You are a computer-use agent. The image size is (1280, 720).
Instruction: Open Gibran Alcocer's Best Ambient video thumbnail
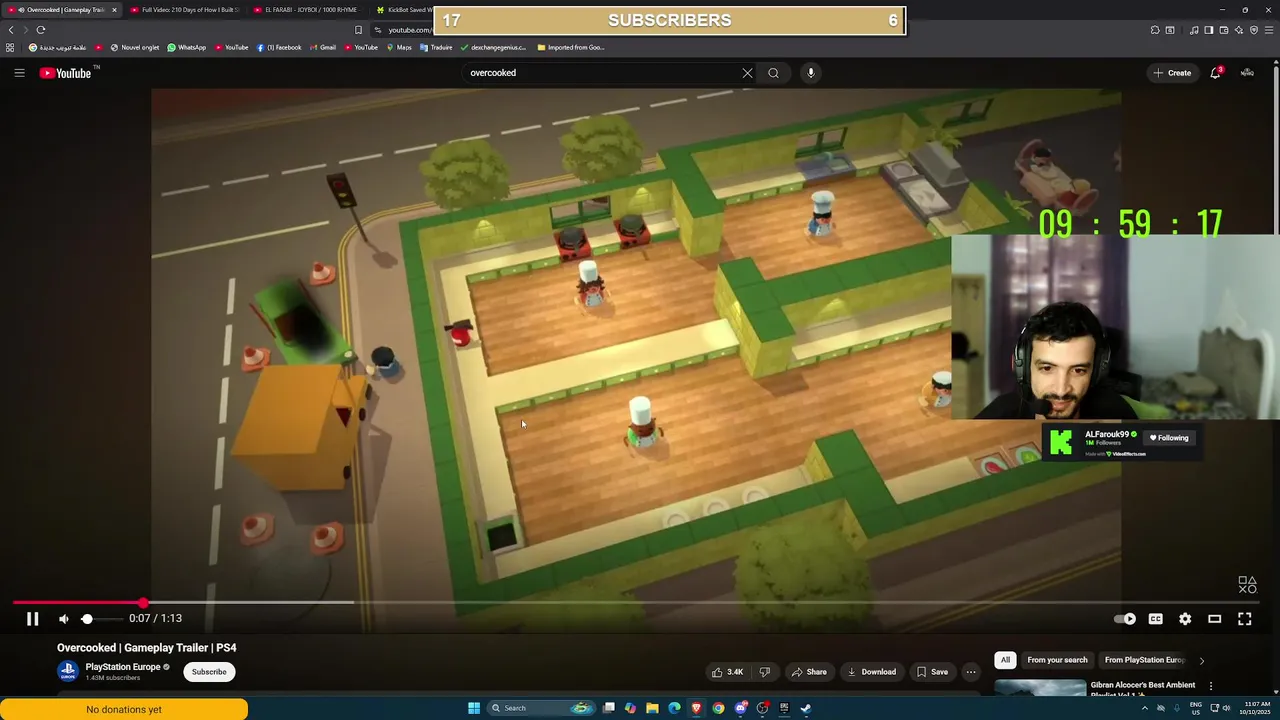pyautogui.click(x=1040, y=689)
